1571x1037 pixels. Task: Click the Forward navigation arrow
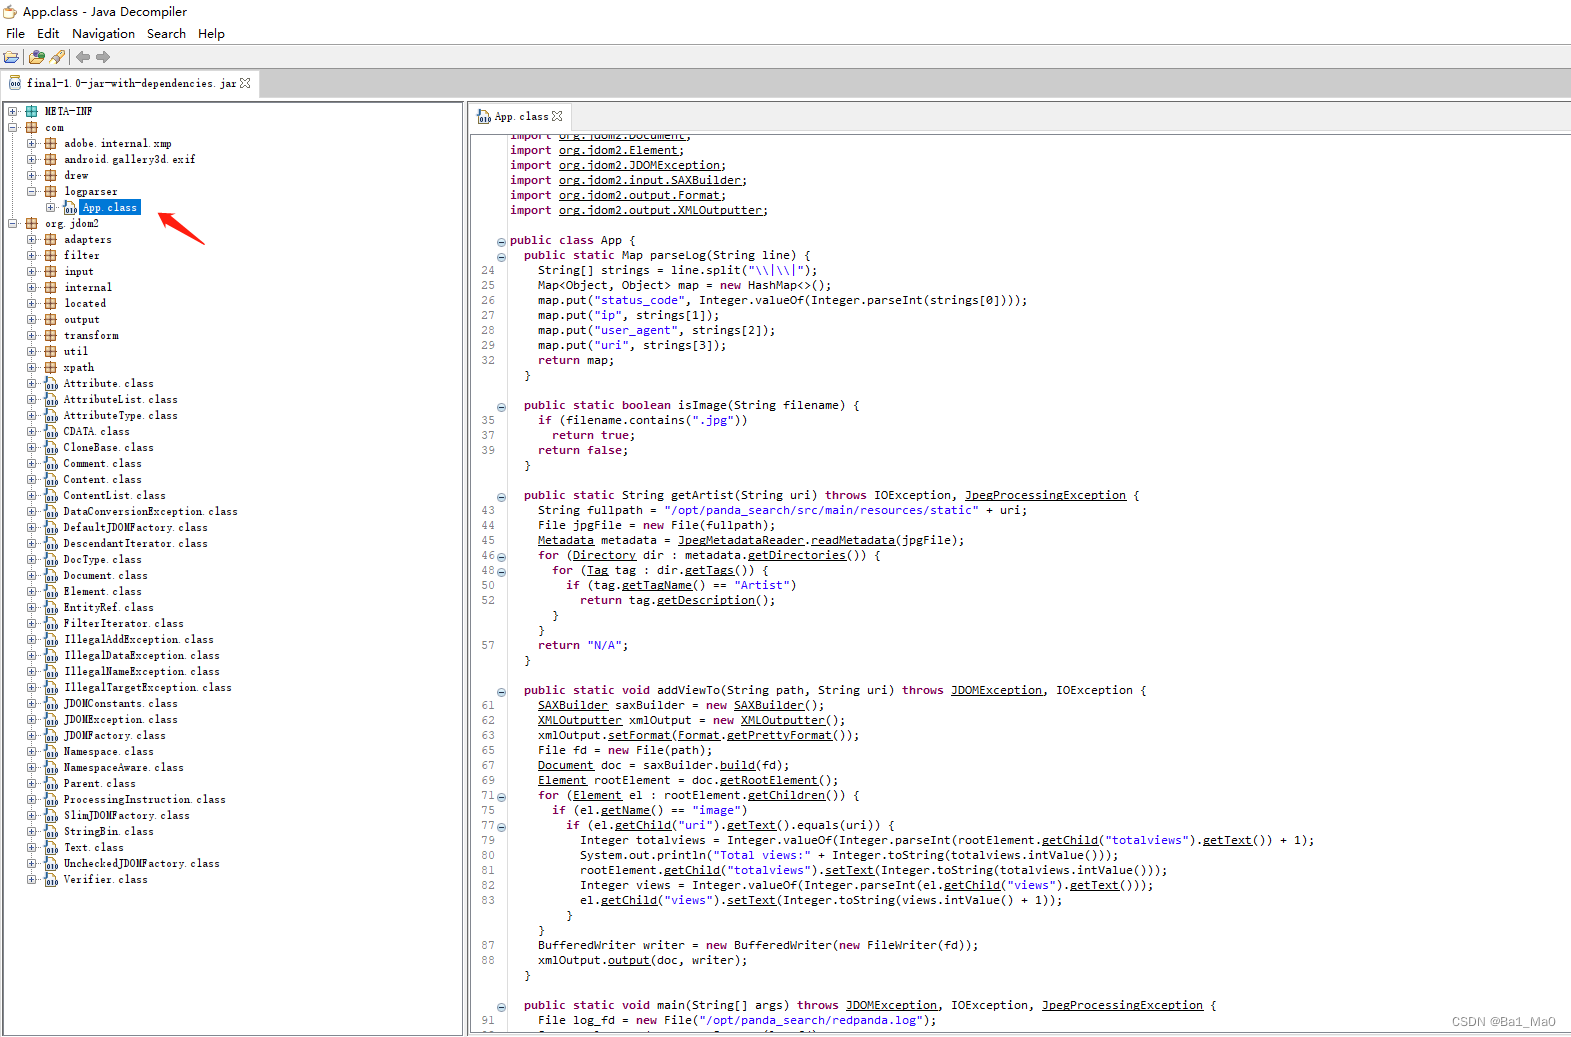(x=103, y=57)
